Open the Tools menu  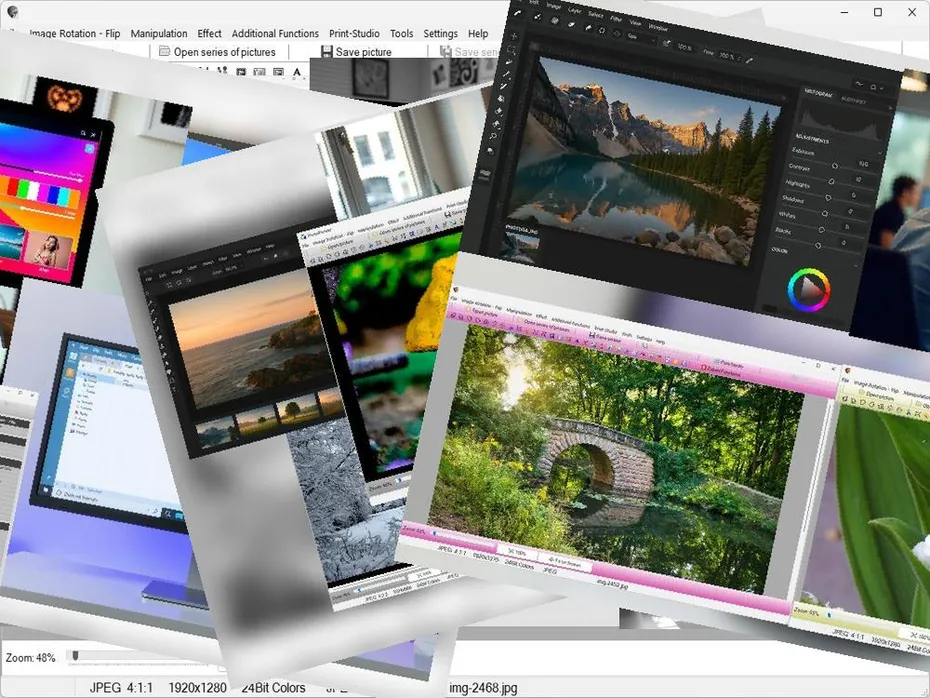(401, 33)
